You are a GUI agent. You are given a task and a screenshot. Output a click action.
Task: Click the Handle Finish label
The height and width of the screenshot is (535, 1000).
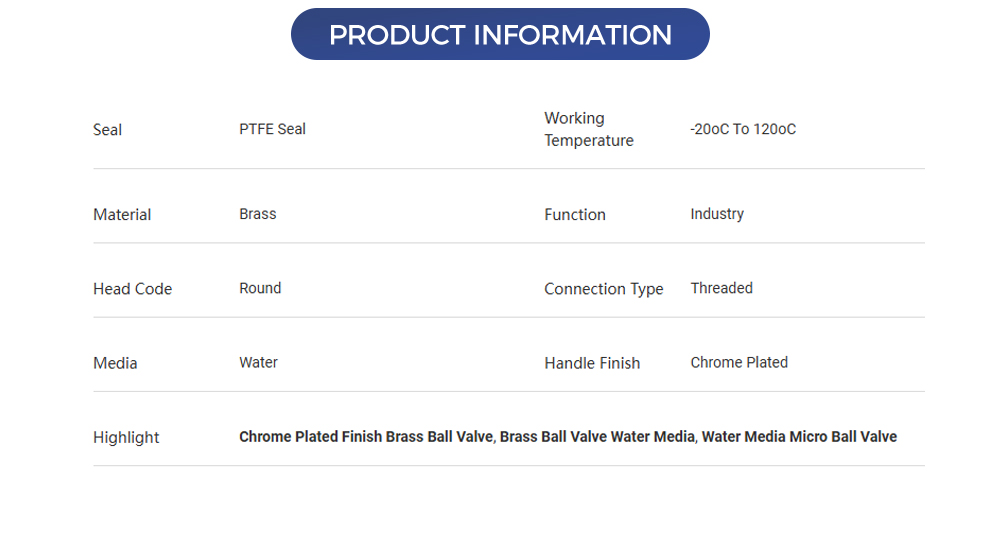tap(592, 363)
